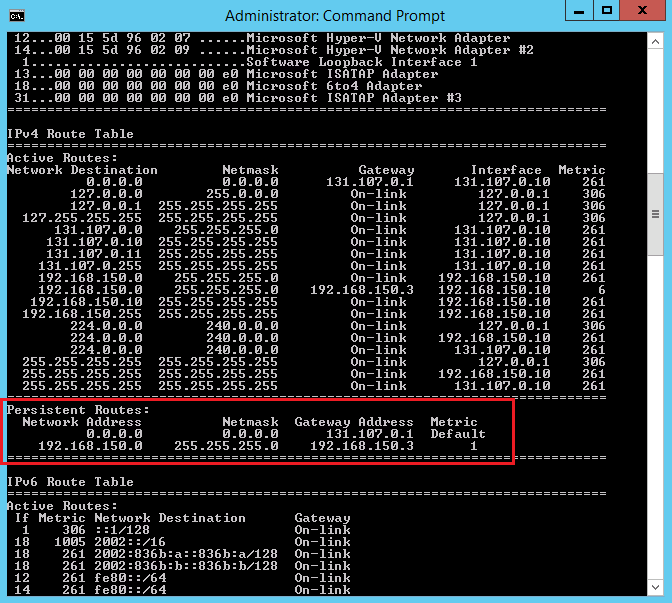Click the 'IPv6 Route Table' heading
Screen dimensions: 672x603
(x=70, y=482)
